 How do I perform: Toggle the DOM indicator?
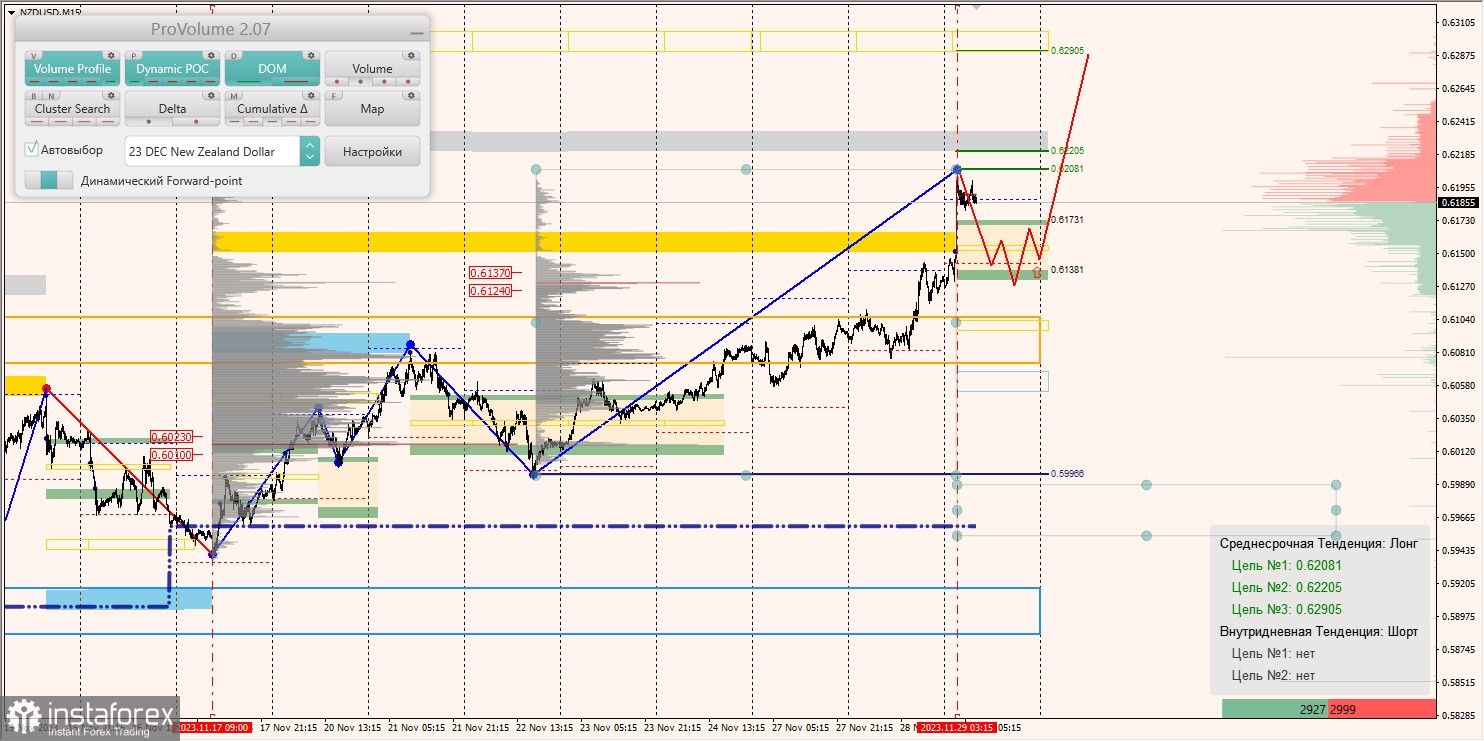point(272,69)
